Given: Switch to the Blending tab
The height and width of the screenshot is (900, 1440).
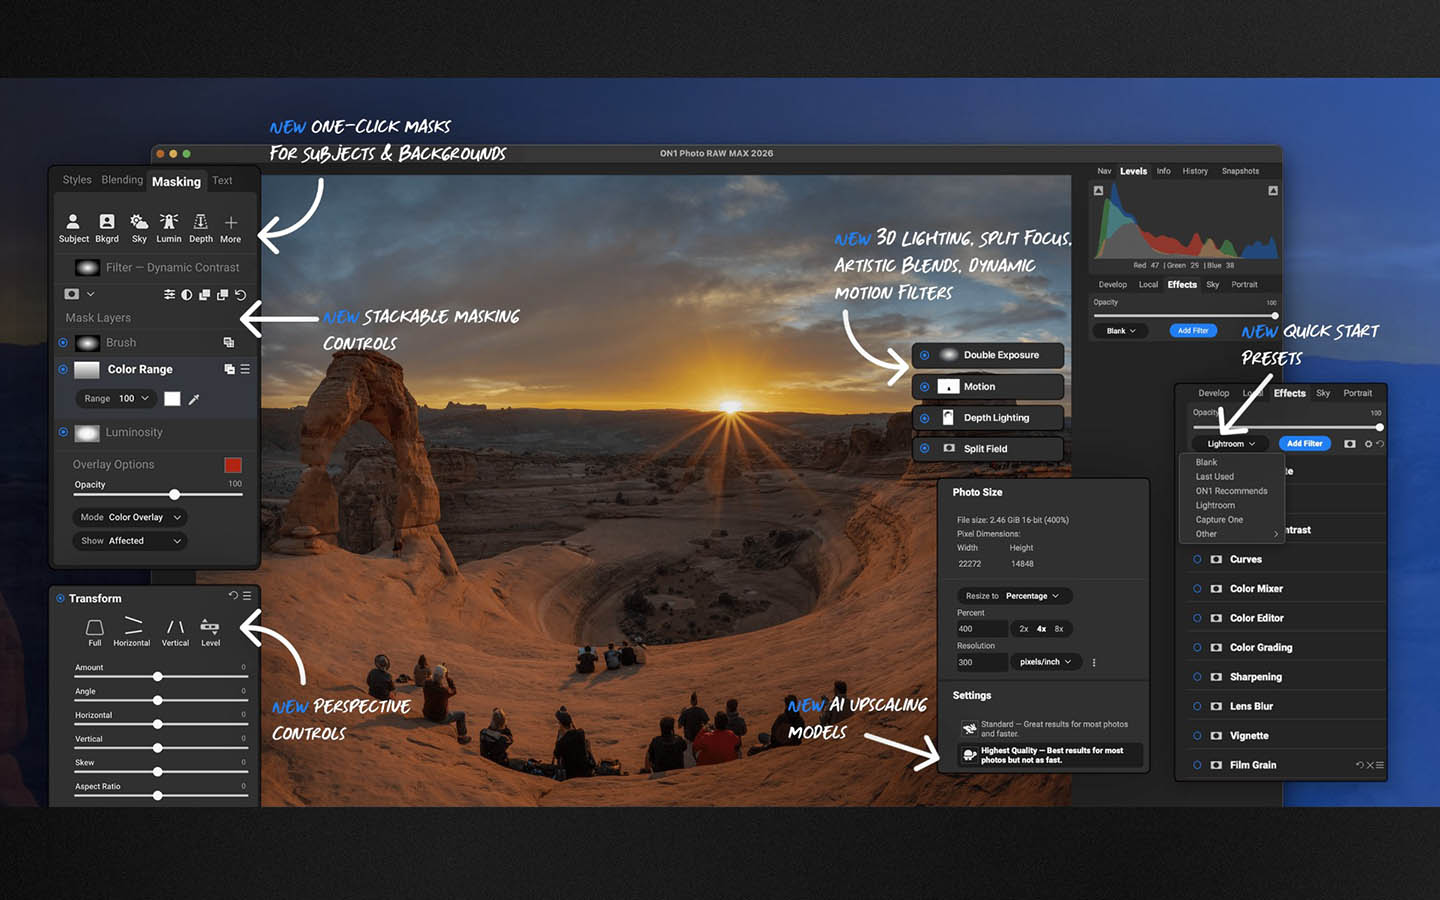Looking at the screenshot, I should coord(122,180).
